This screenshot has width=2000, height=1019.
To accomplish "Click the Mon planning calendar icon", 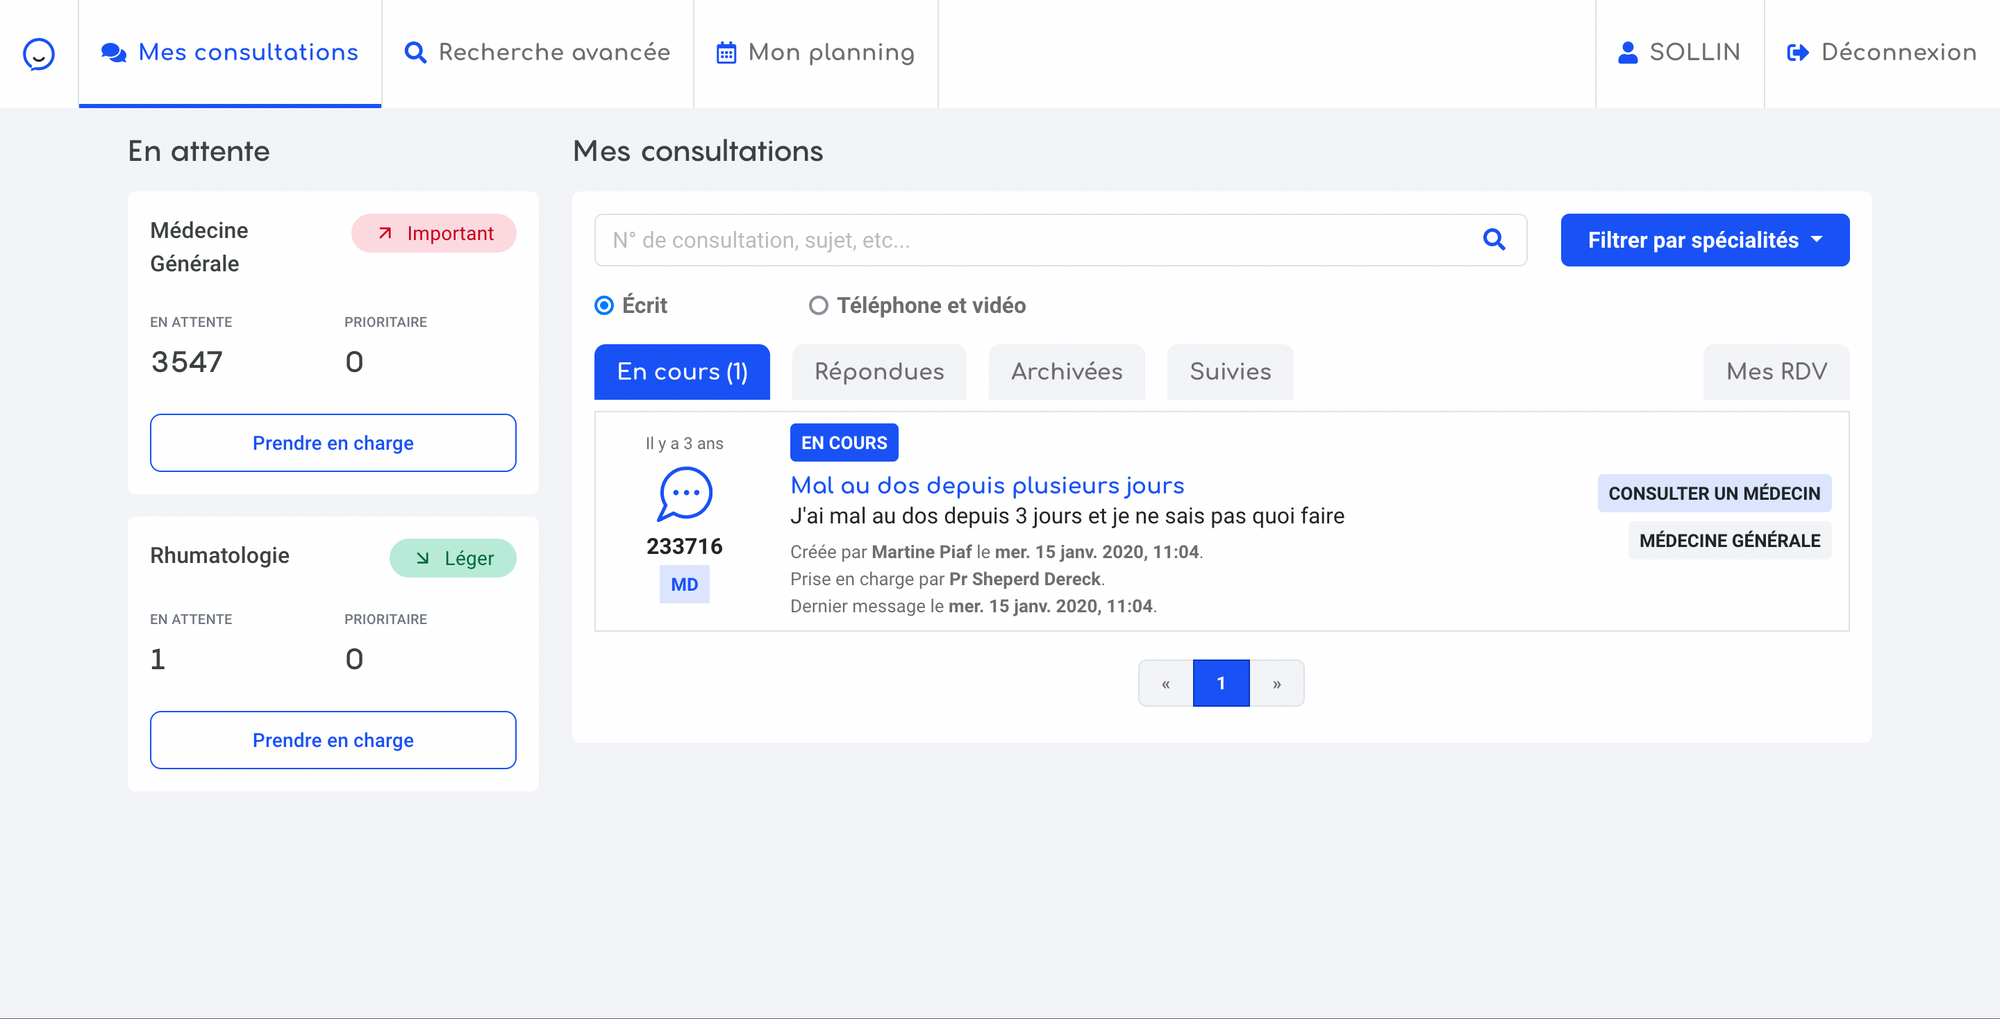I will click(x=726, y=53).
